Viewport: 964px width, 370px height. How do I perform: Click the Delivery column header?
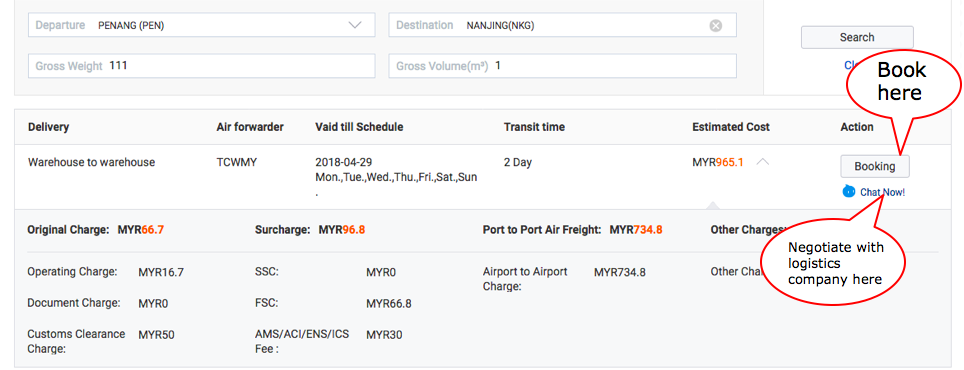(49, 127)
